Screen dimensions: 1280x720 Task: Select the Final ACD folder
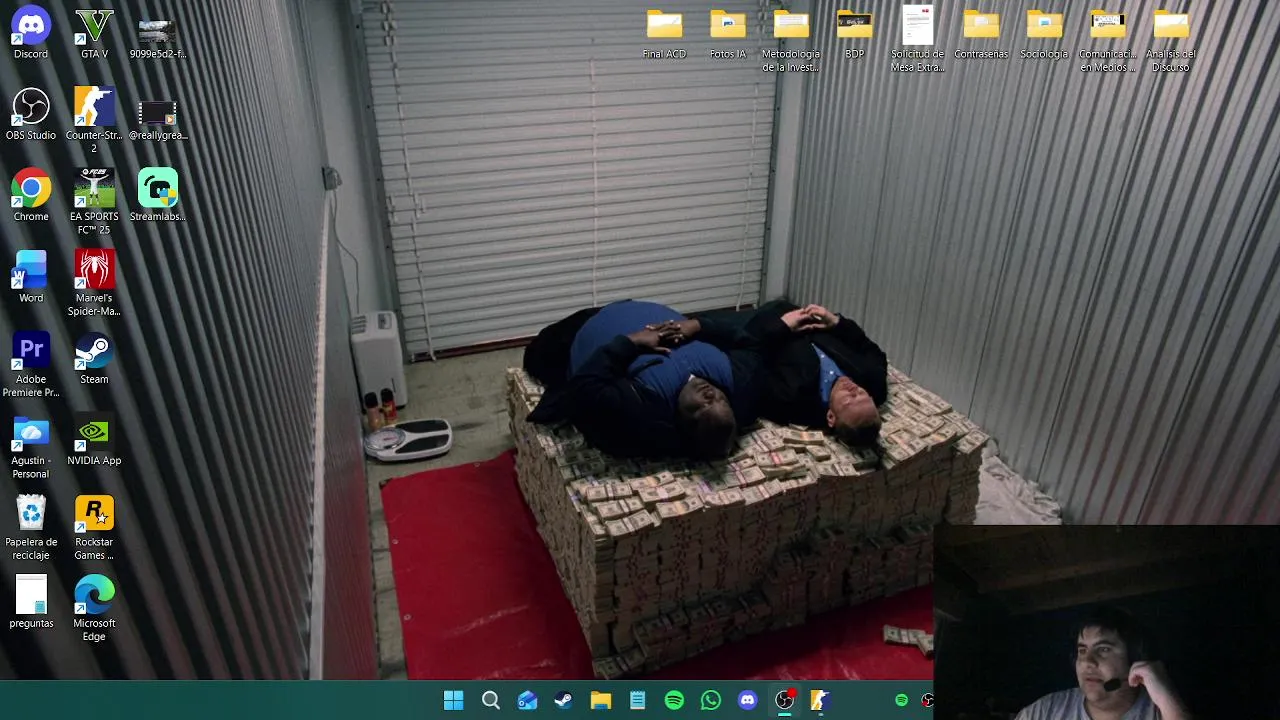664,33
